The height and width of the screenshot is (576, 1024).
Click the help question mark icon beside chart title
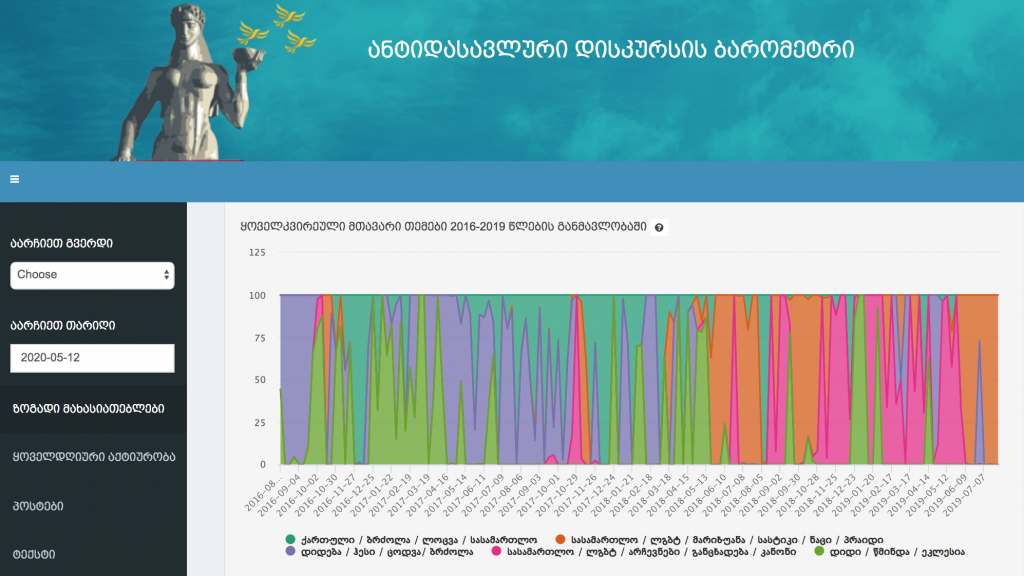[x=659, y=228]
